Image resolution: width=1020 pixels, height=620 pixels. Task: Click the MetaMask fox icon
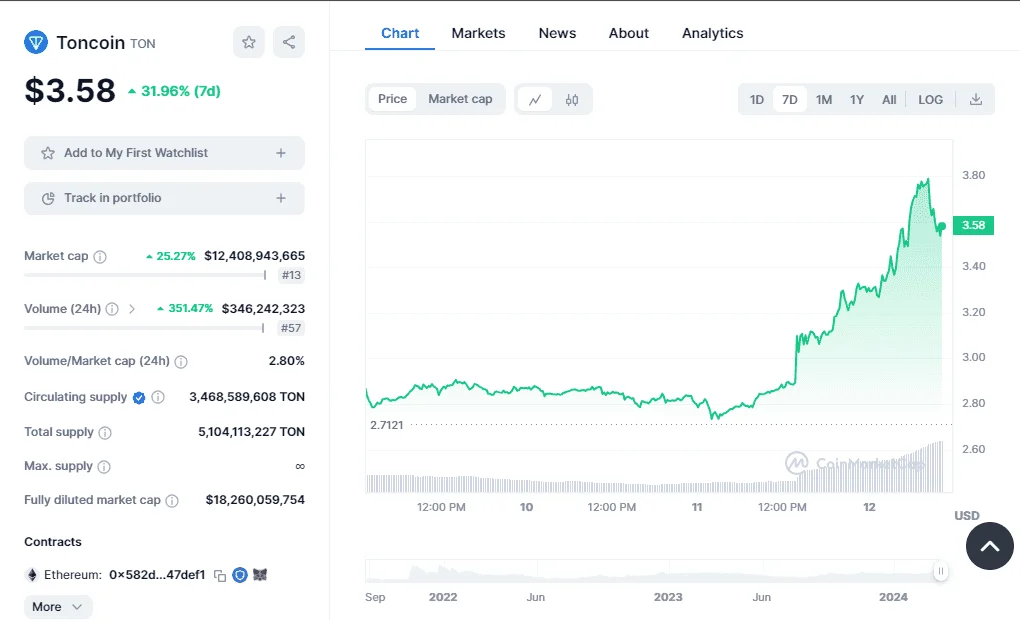tap(260, 575)
